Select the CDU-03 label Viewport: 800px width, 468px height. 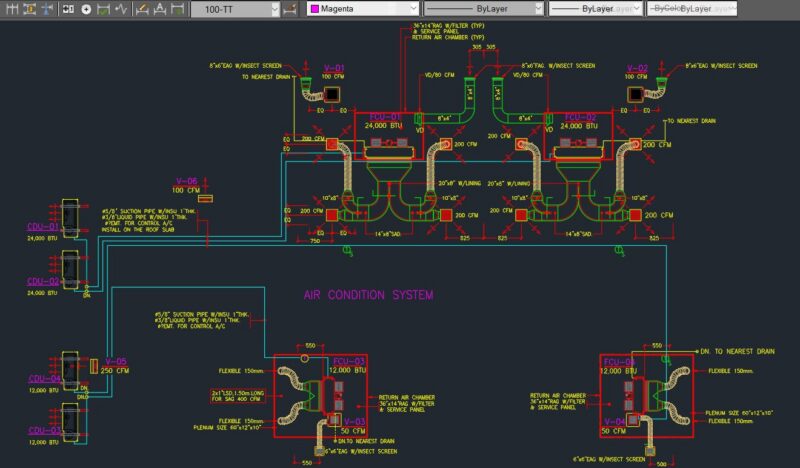[44, 431]
